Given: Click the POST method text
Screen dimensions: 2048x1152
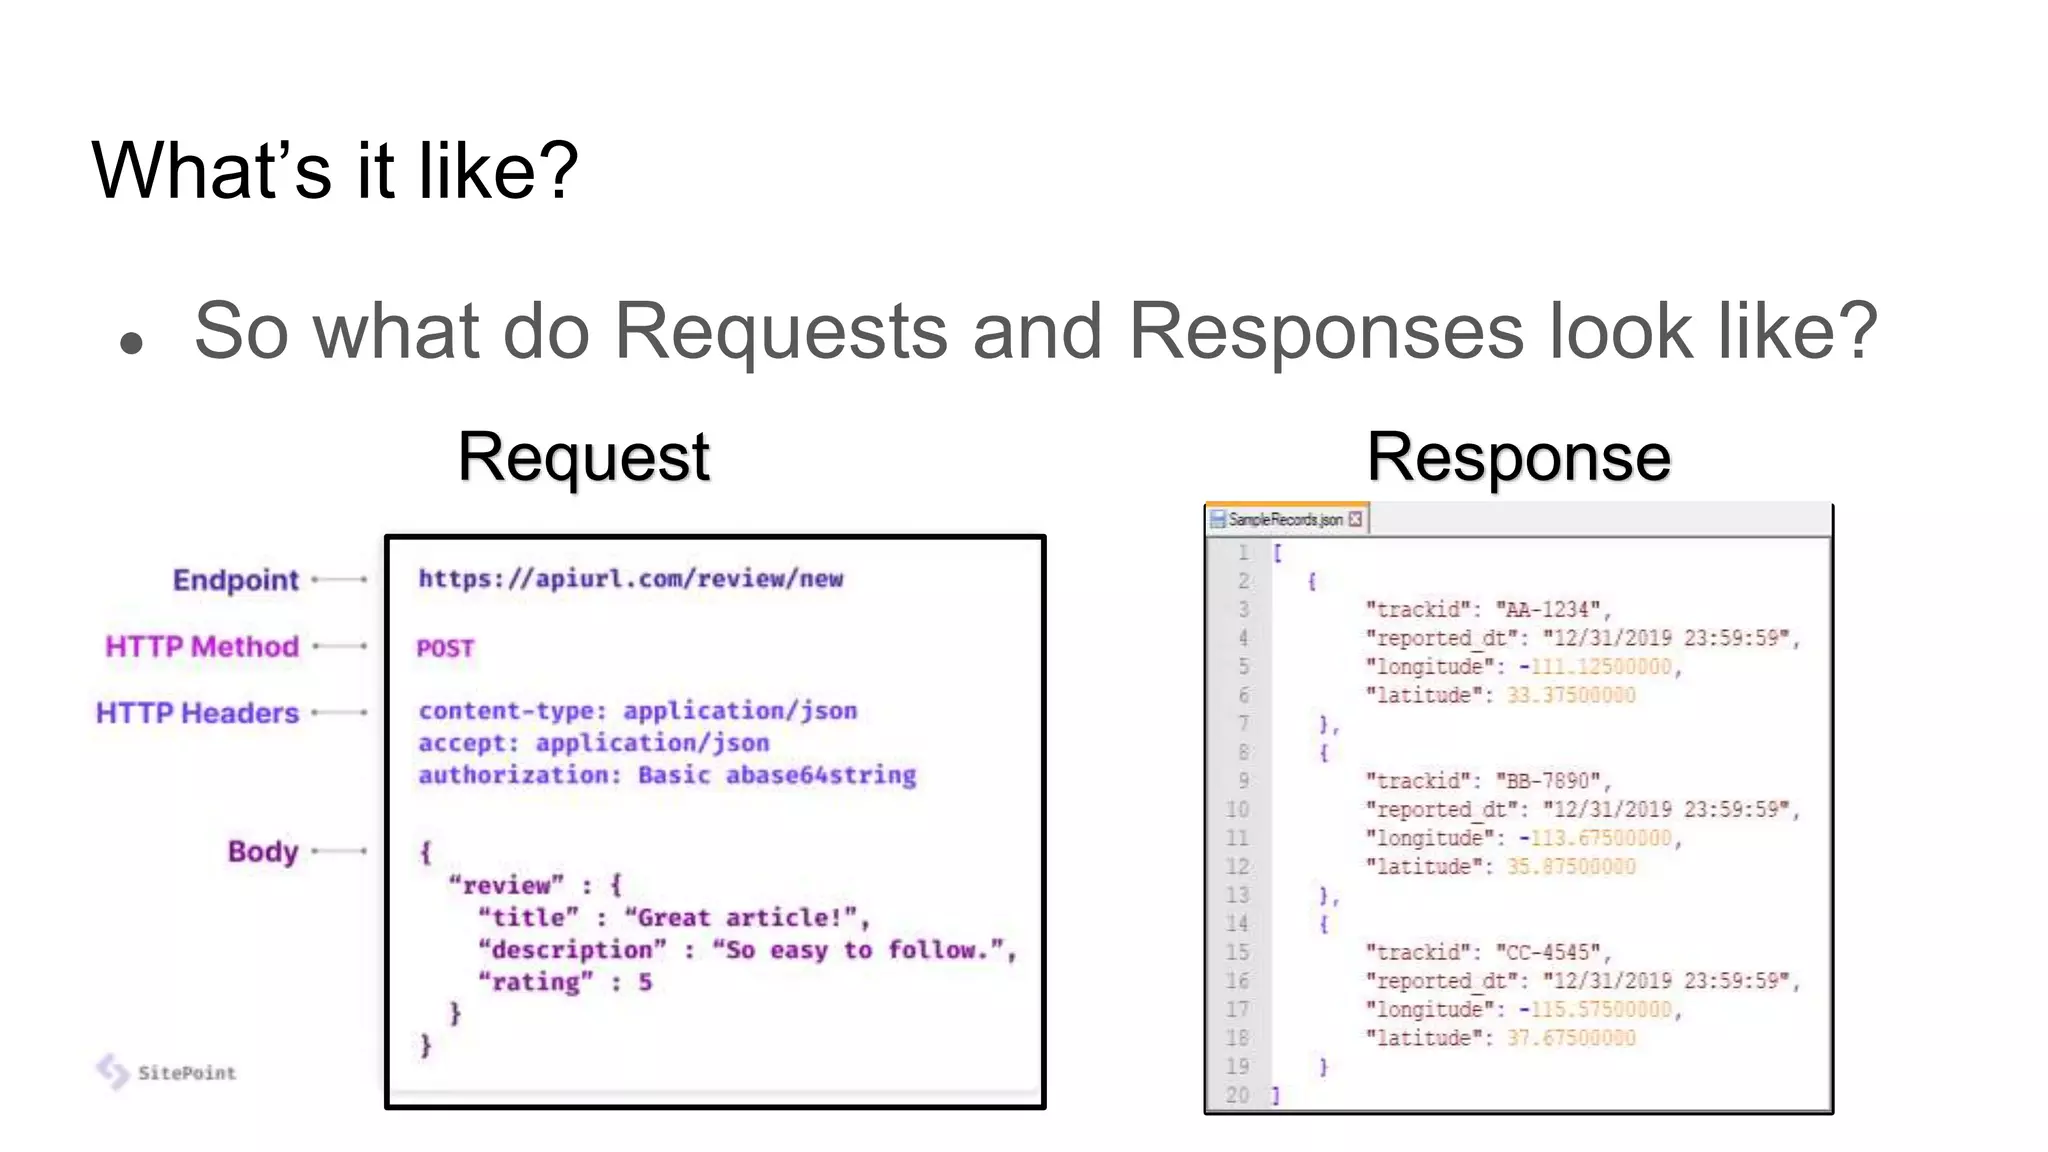Looking at the screenshot, I should tap(445, 648).
